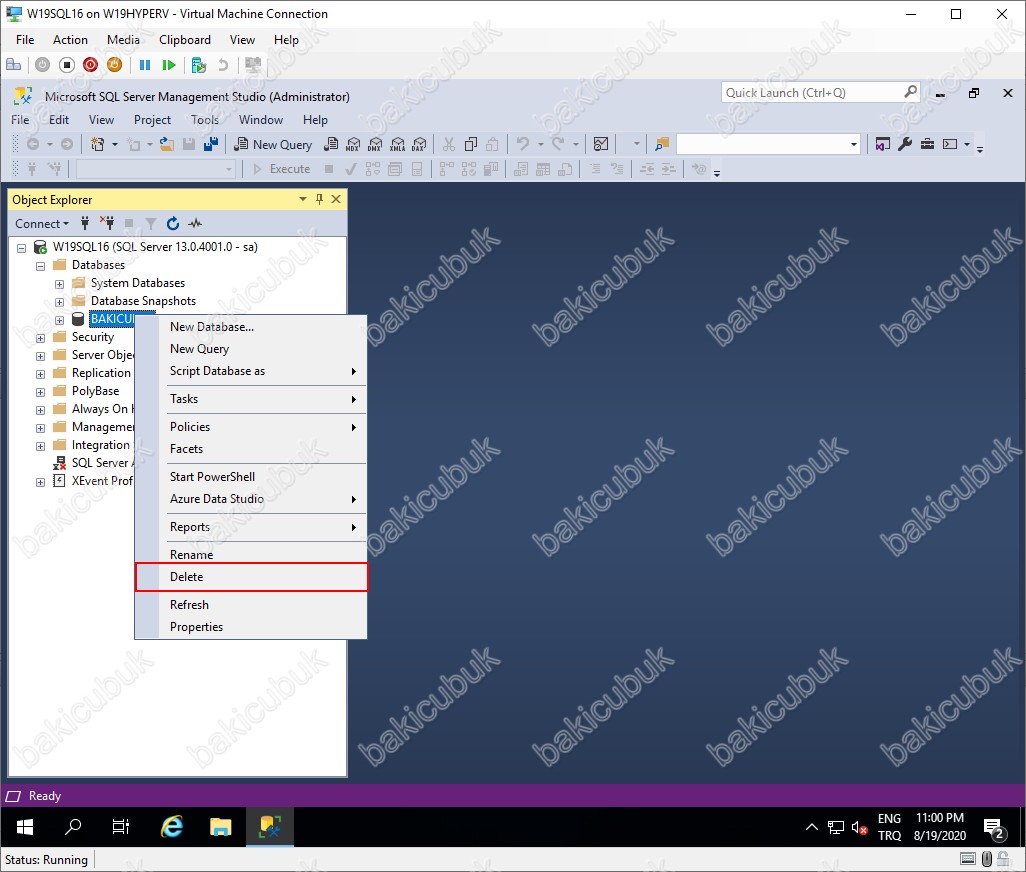The width and height of the screenshot is (1026, 872).
Task: Click the VM Turn Off (stop) icon
Action: click(67, 65)
